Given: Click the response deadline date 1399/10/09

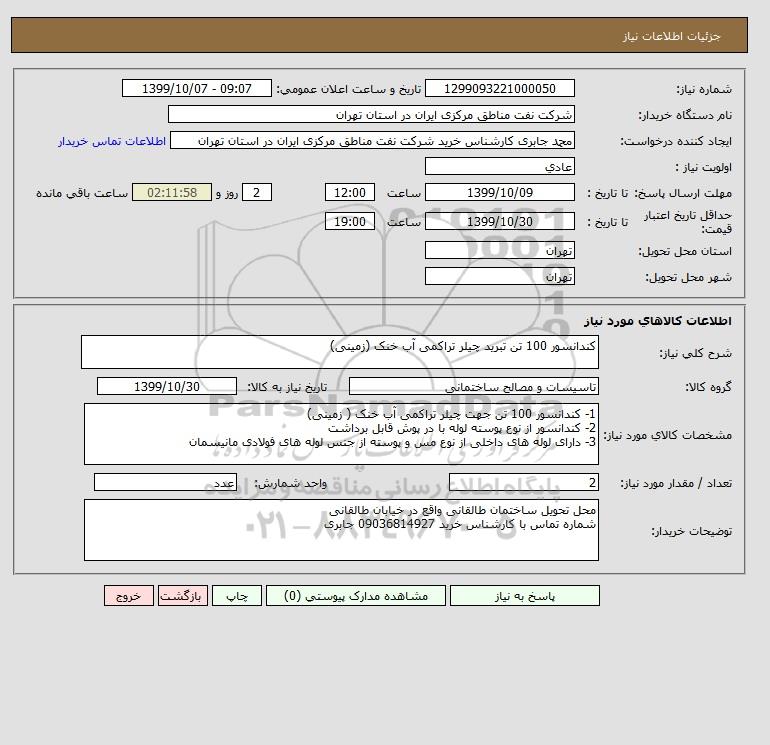Looking at the screenshot, I should click(x=499, y=193).
